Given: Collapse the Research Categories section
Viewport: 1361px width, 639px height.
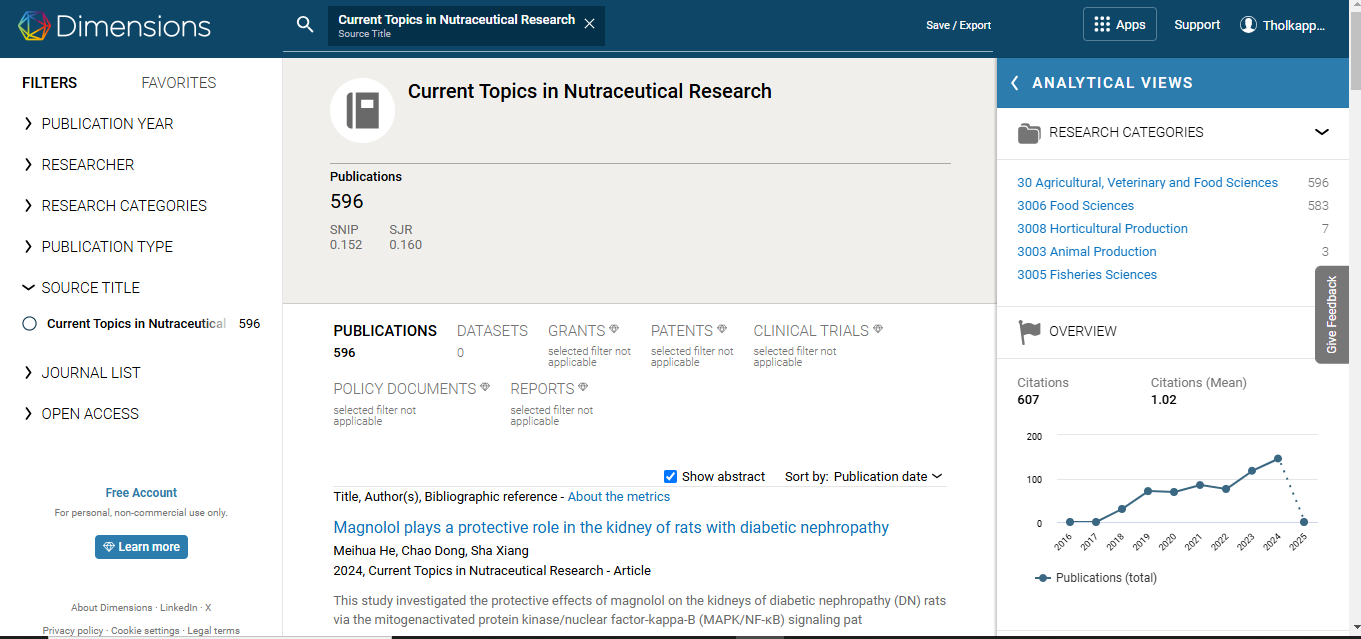Looking at the screenshot, I should [1321, 132].
